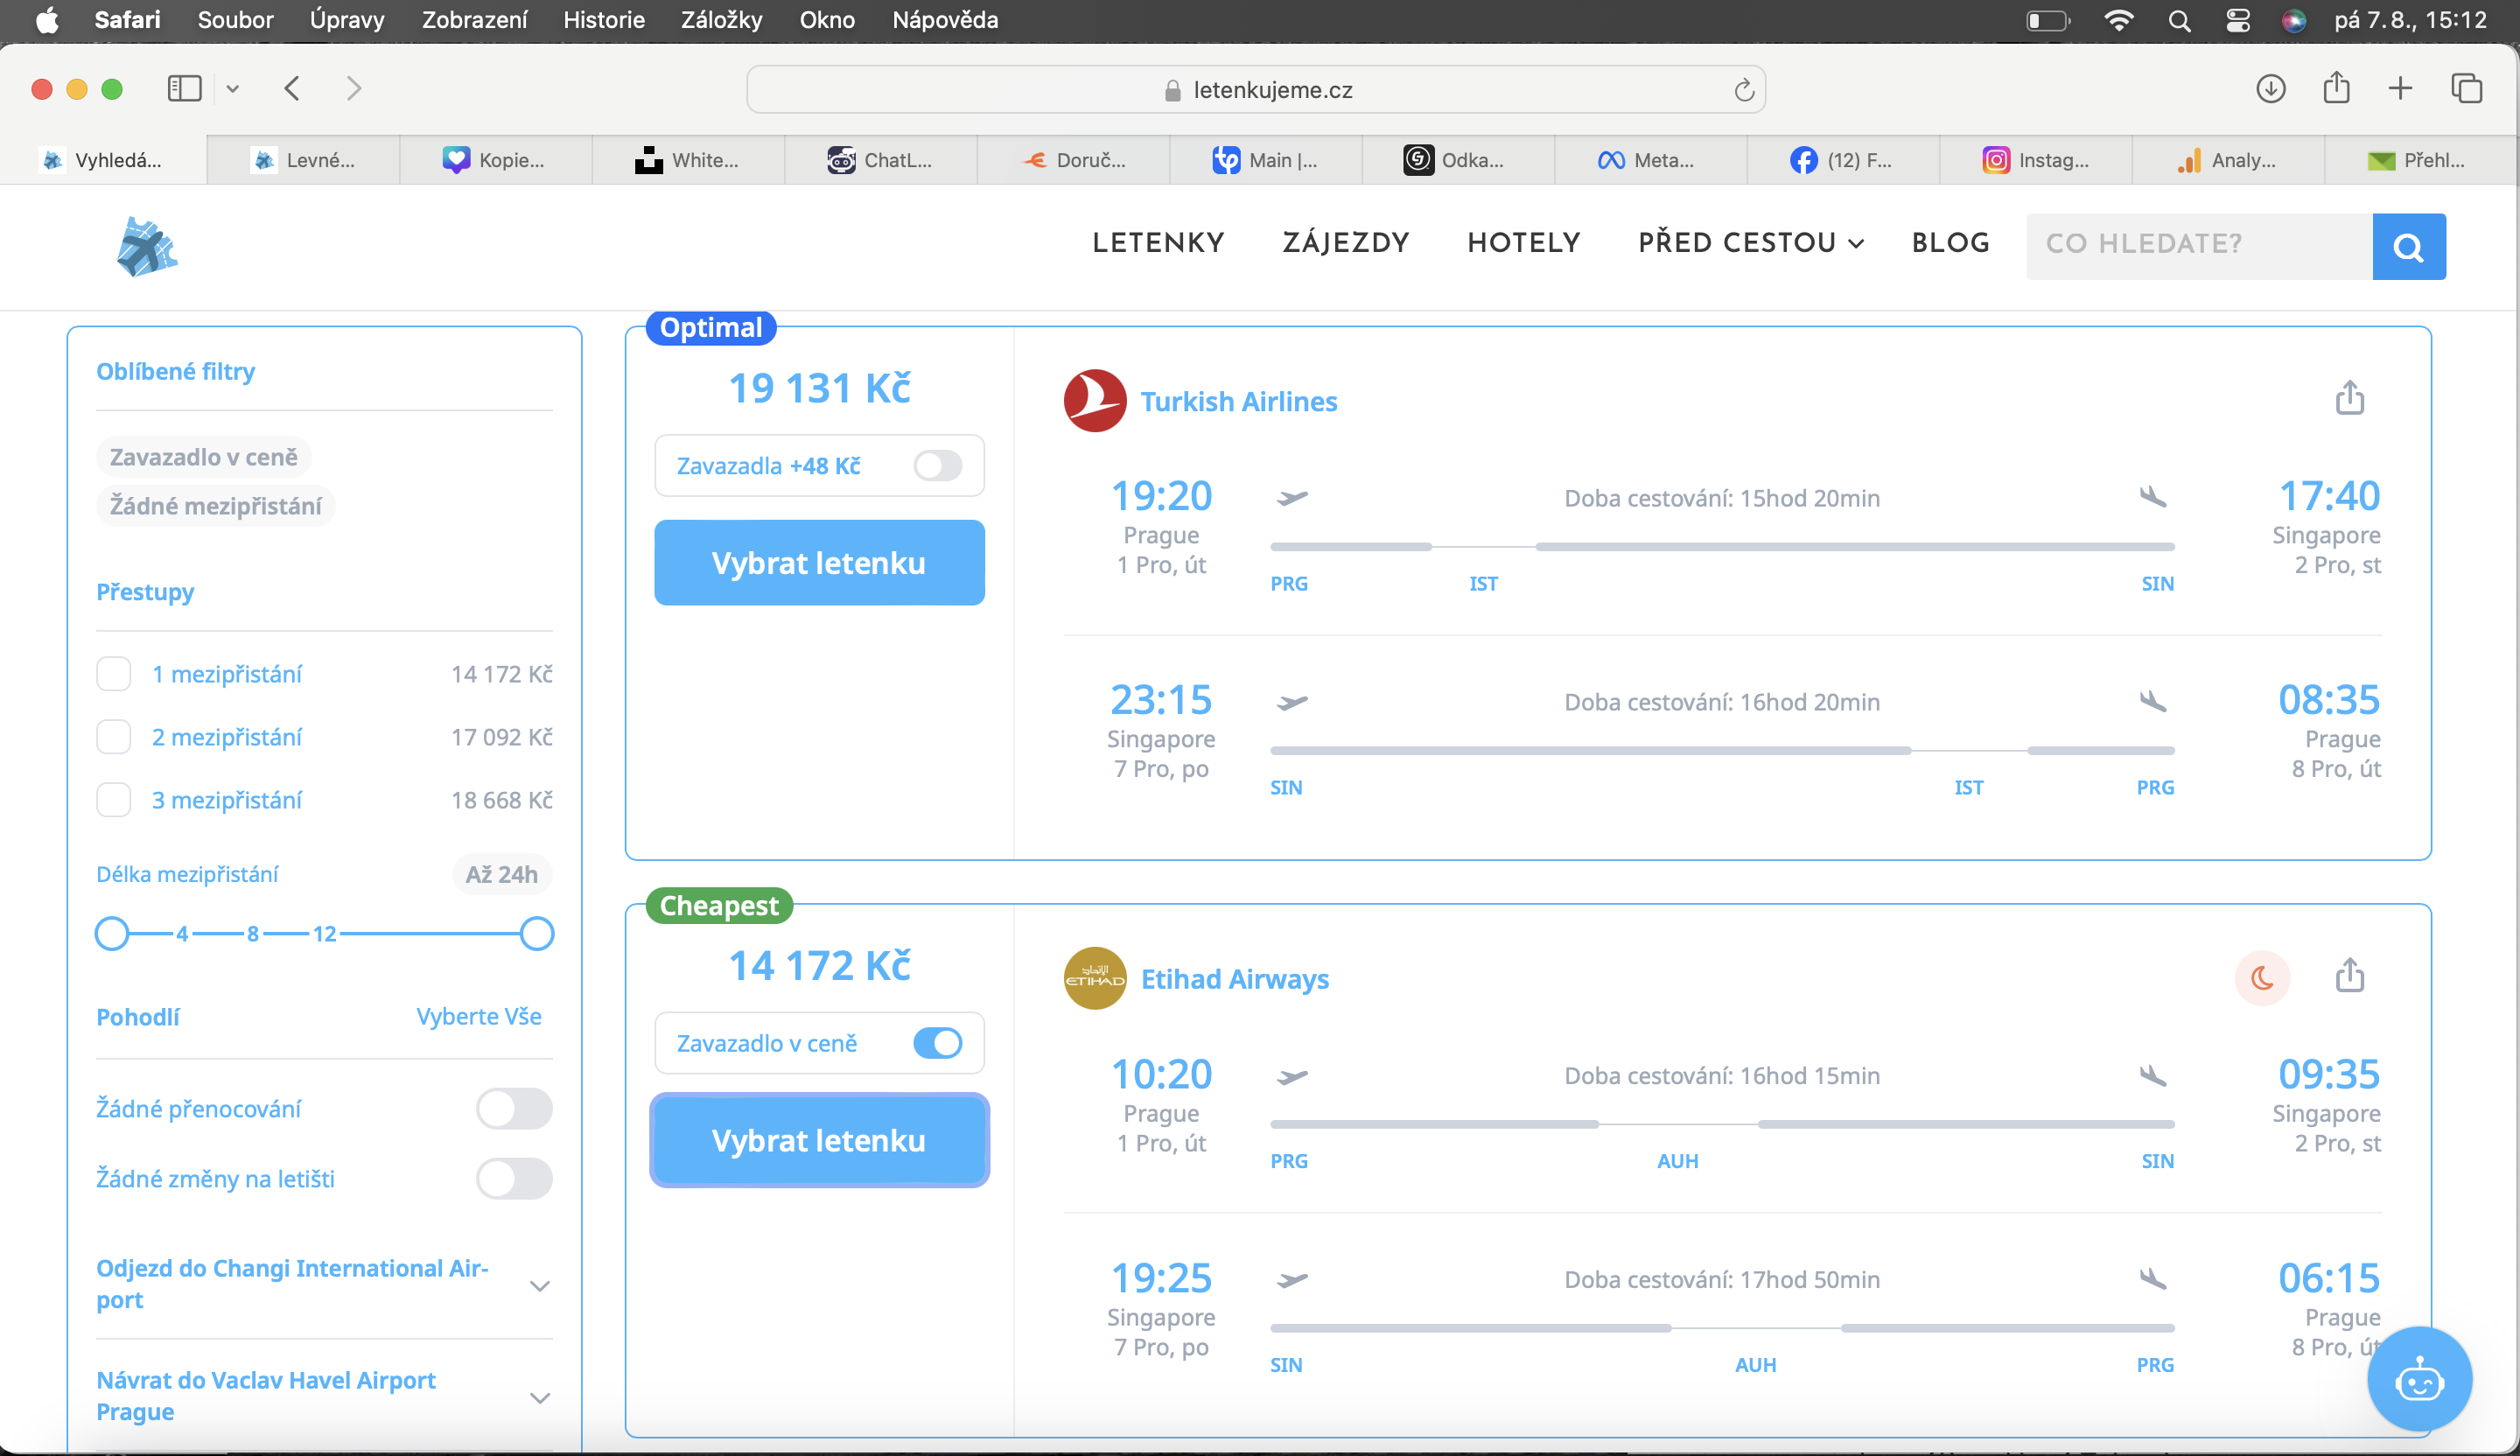Select the Etihad ticket Vybrat letenku
The height and width of the screenshot is (1456, 2520).
coord(819,1141)
